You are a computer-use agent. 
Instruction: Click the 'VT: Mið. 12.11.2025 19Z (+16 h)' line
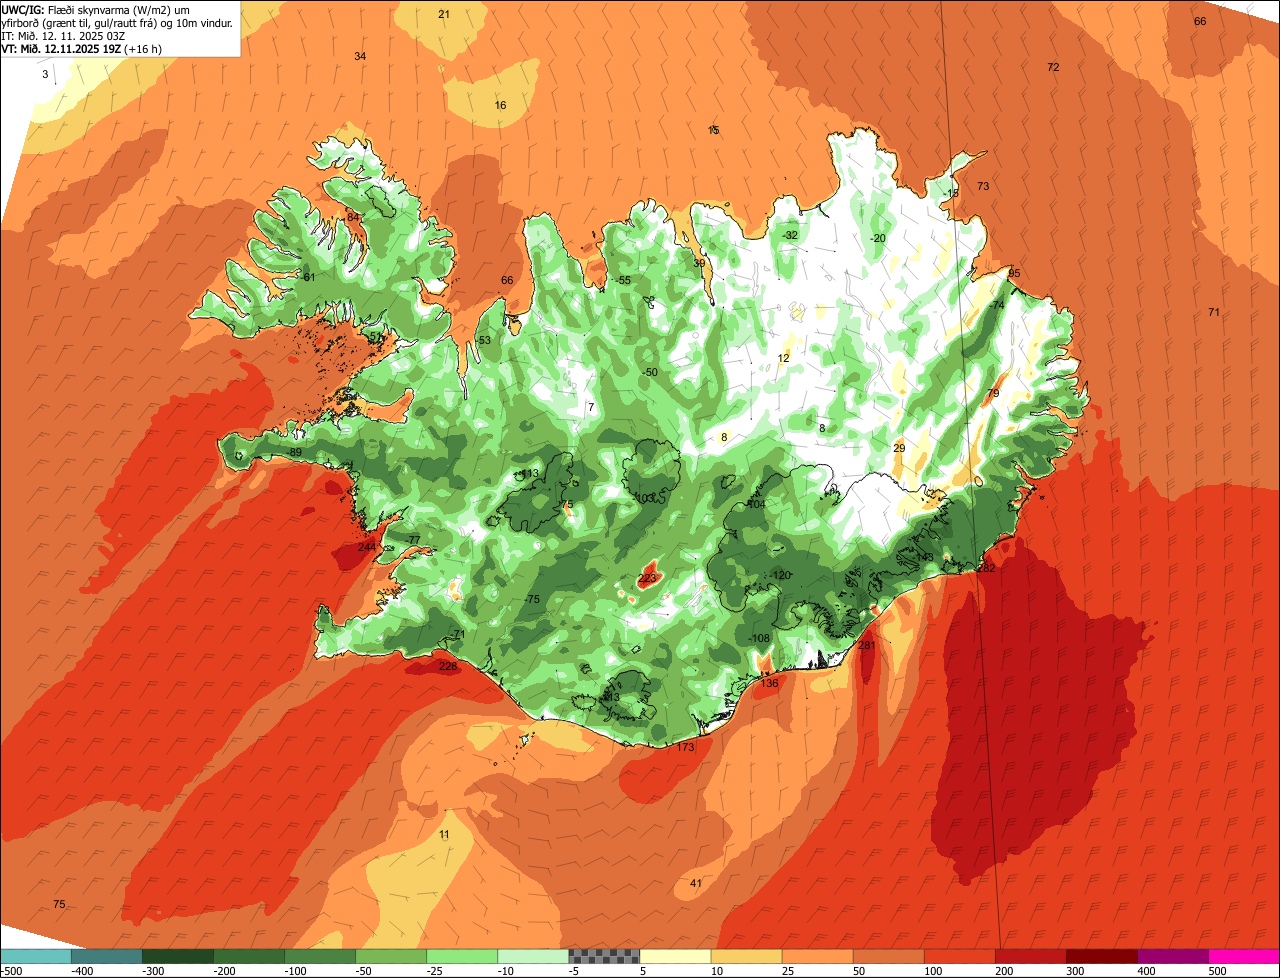click(x=82, y=48)
